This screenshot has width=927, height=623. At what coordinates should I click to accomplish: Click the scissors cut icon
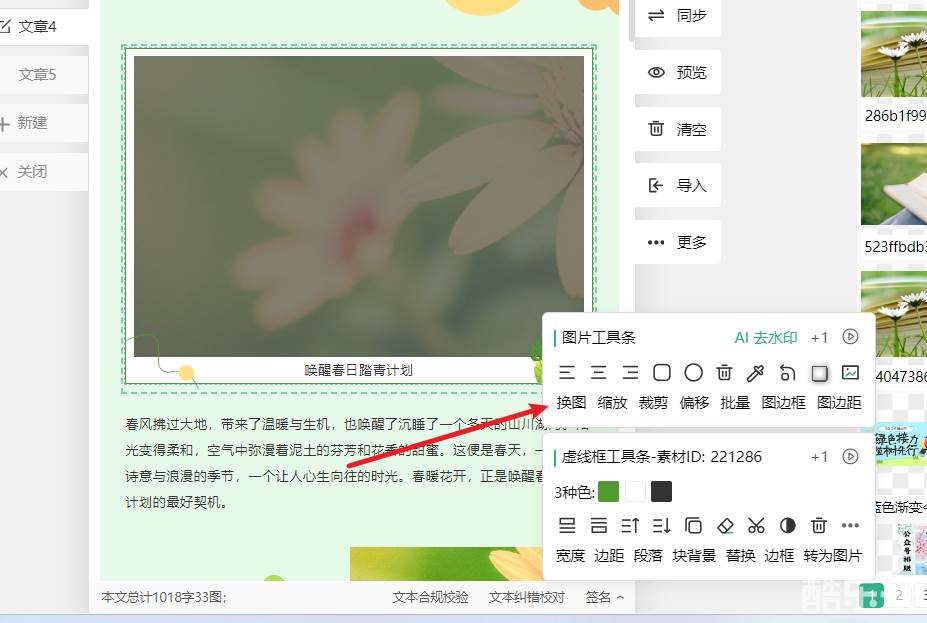point(756,525)
